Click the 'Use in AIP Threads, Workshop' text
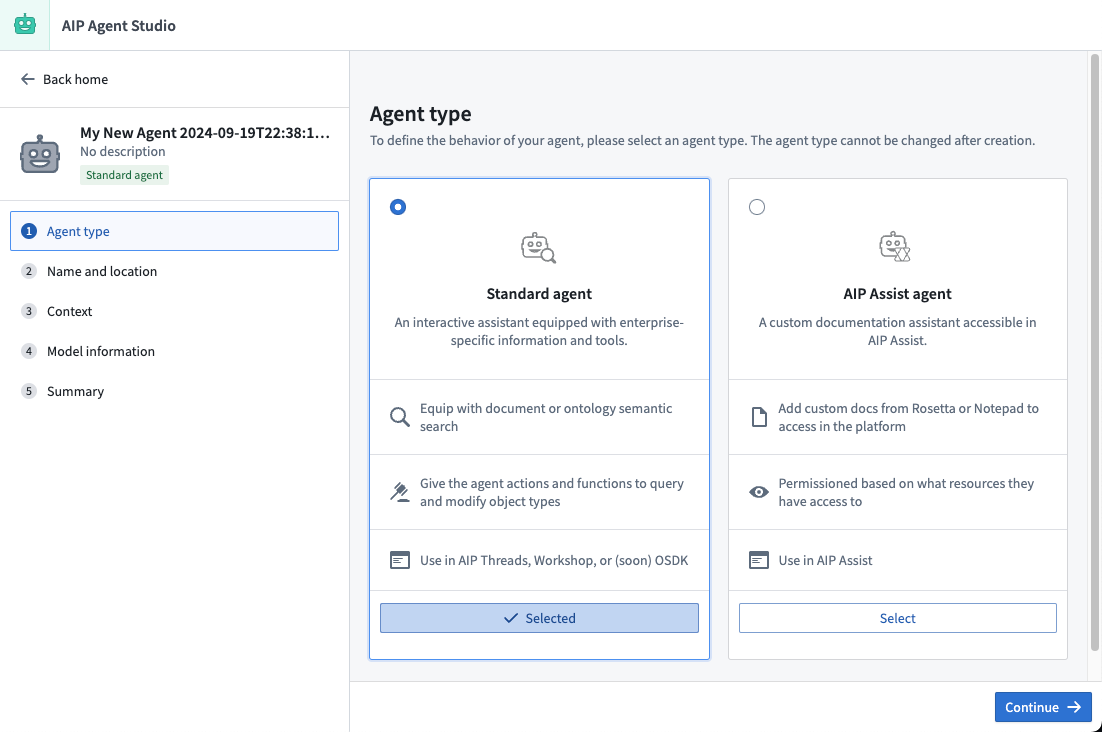The width and height of the screenshot is (1102, 732). [554, 561]
